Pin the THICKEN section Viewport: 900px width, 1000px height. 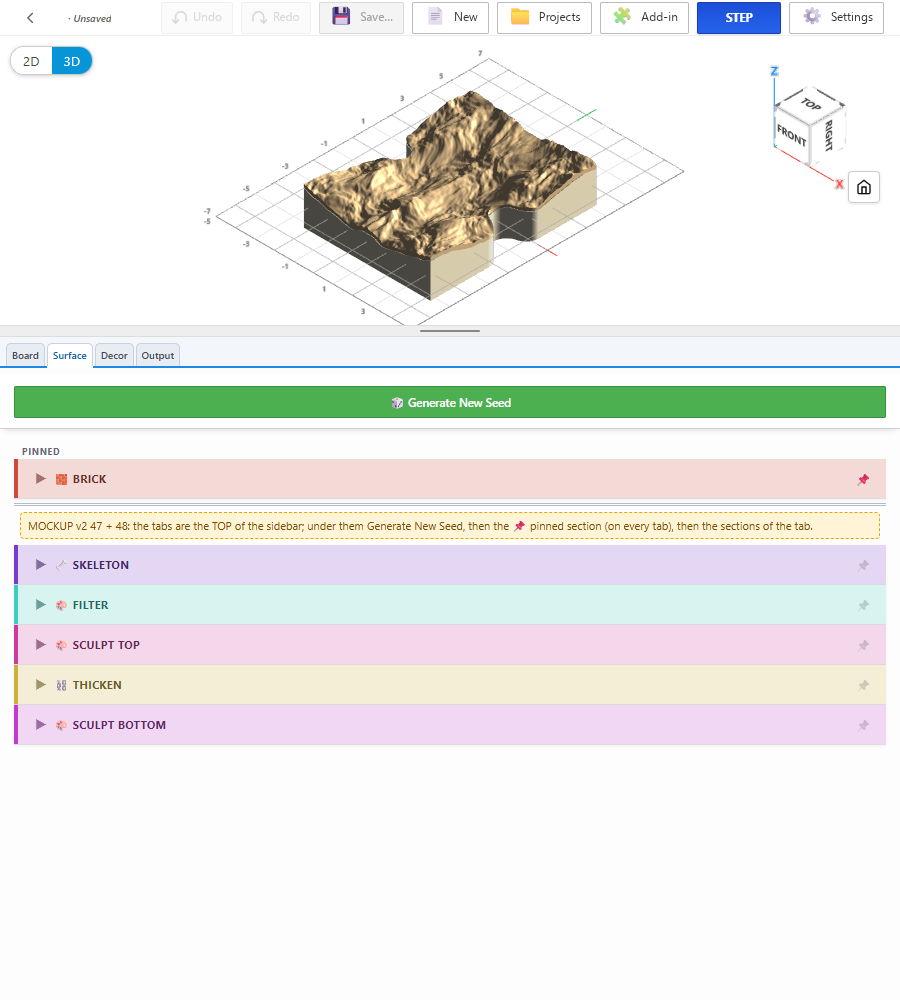(x=863, y=686)
